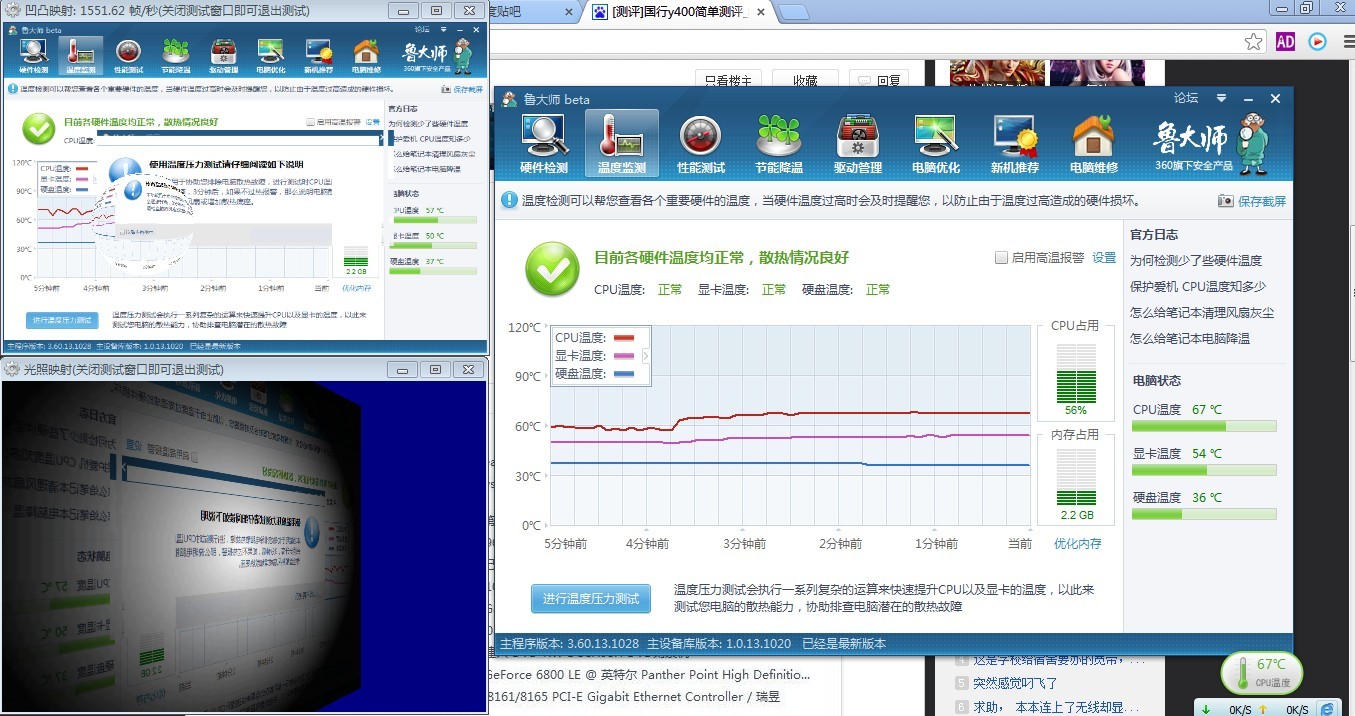Click the 目前各硬件温度均正常 status headline
This screenshot has width=1355, height=716.
[721, 258]
